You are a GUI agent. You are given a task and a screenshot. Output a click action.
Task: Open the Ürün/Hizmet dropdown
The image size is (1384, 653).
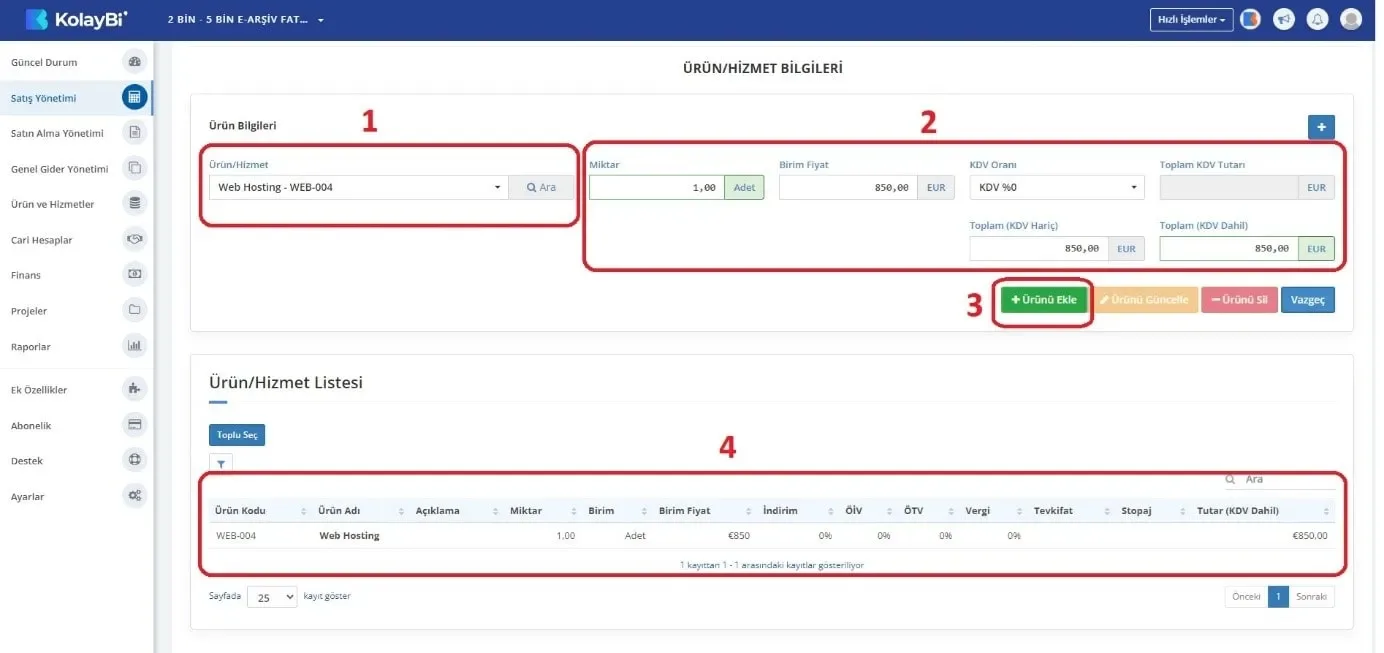point(358,187)
